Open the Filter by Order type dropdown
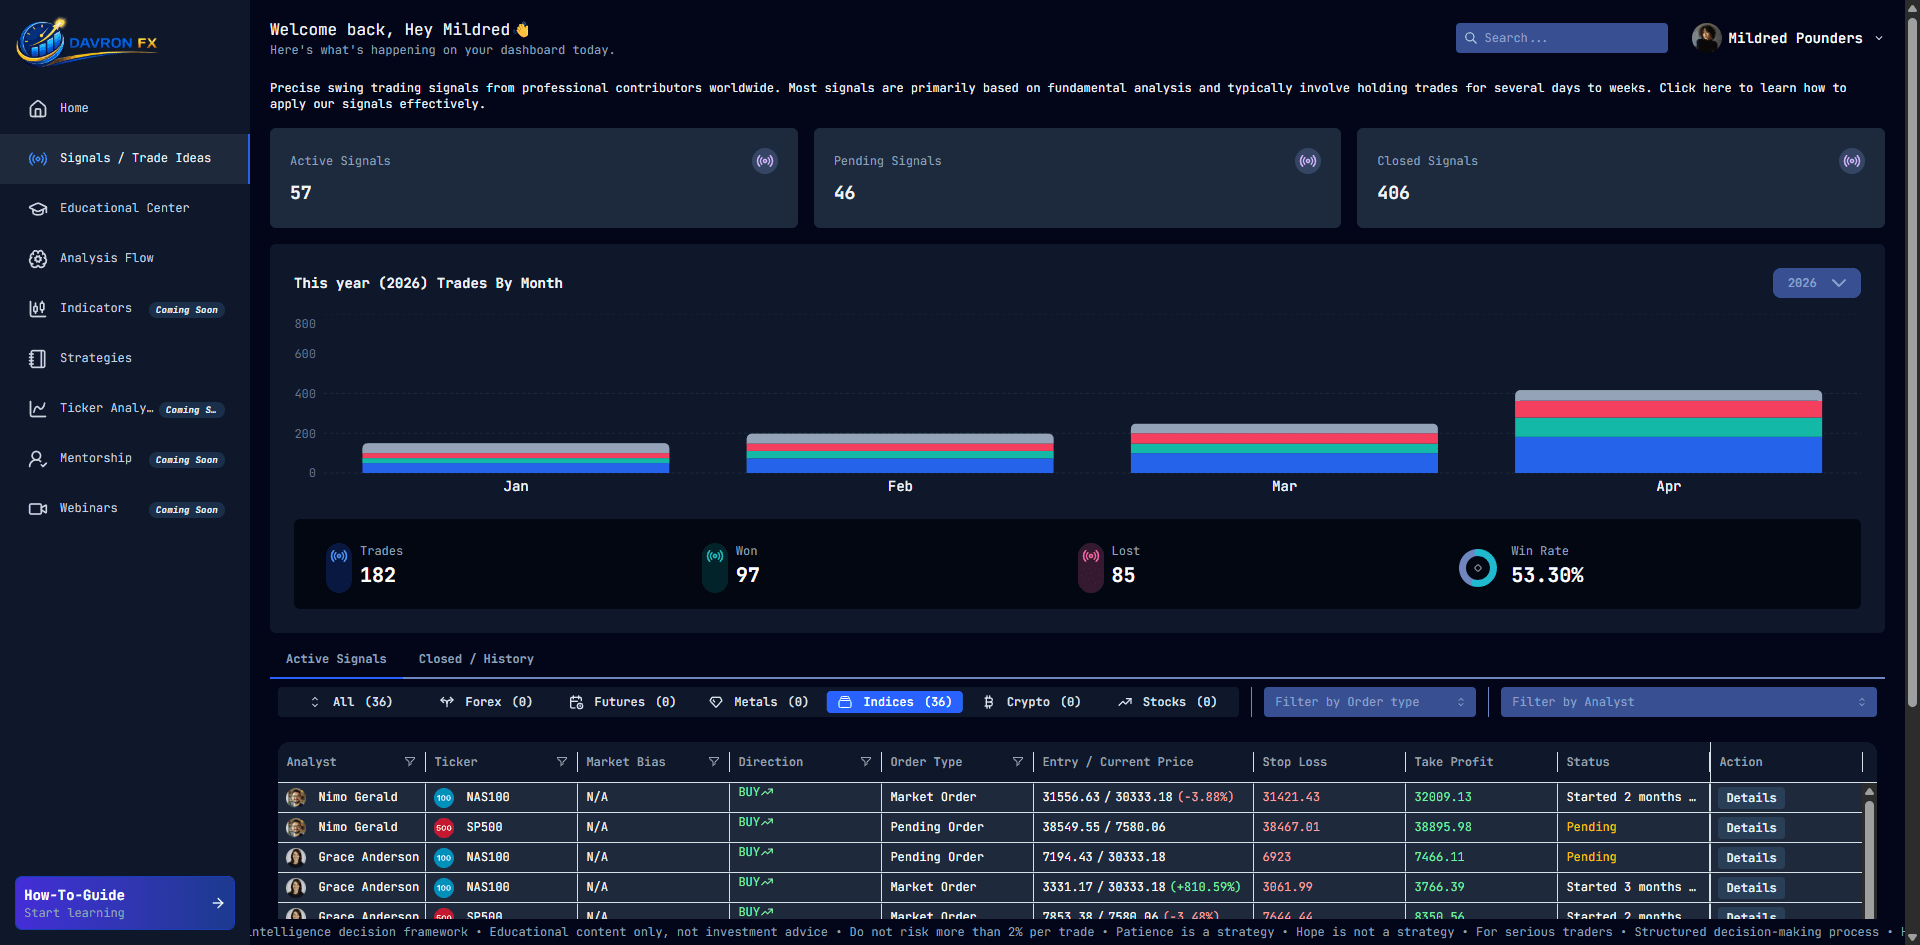This screenshot has height=945, width=1920. click(x=1369, y=702)
